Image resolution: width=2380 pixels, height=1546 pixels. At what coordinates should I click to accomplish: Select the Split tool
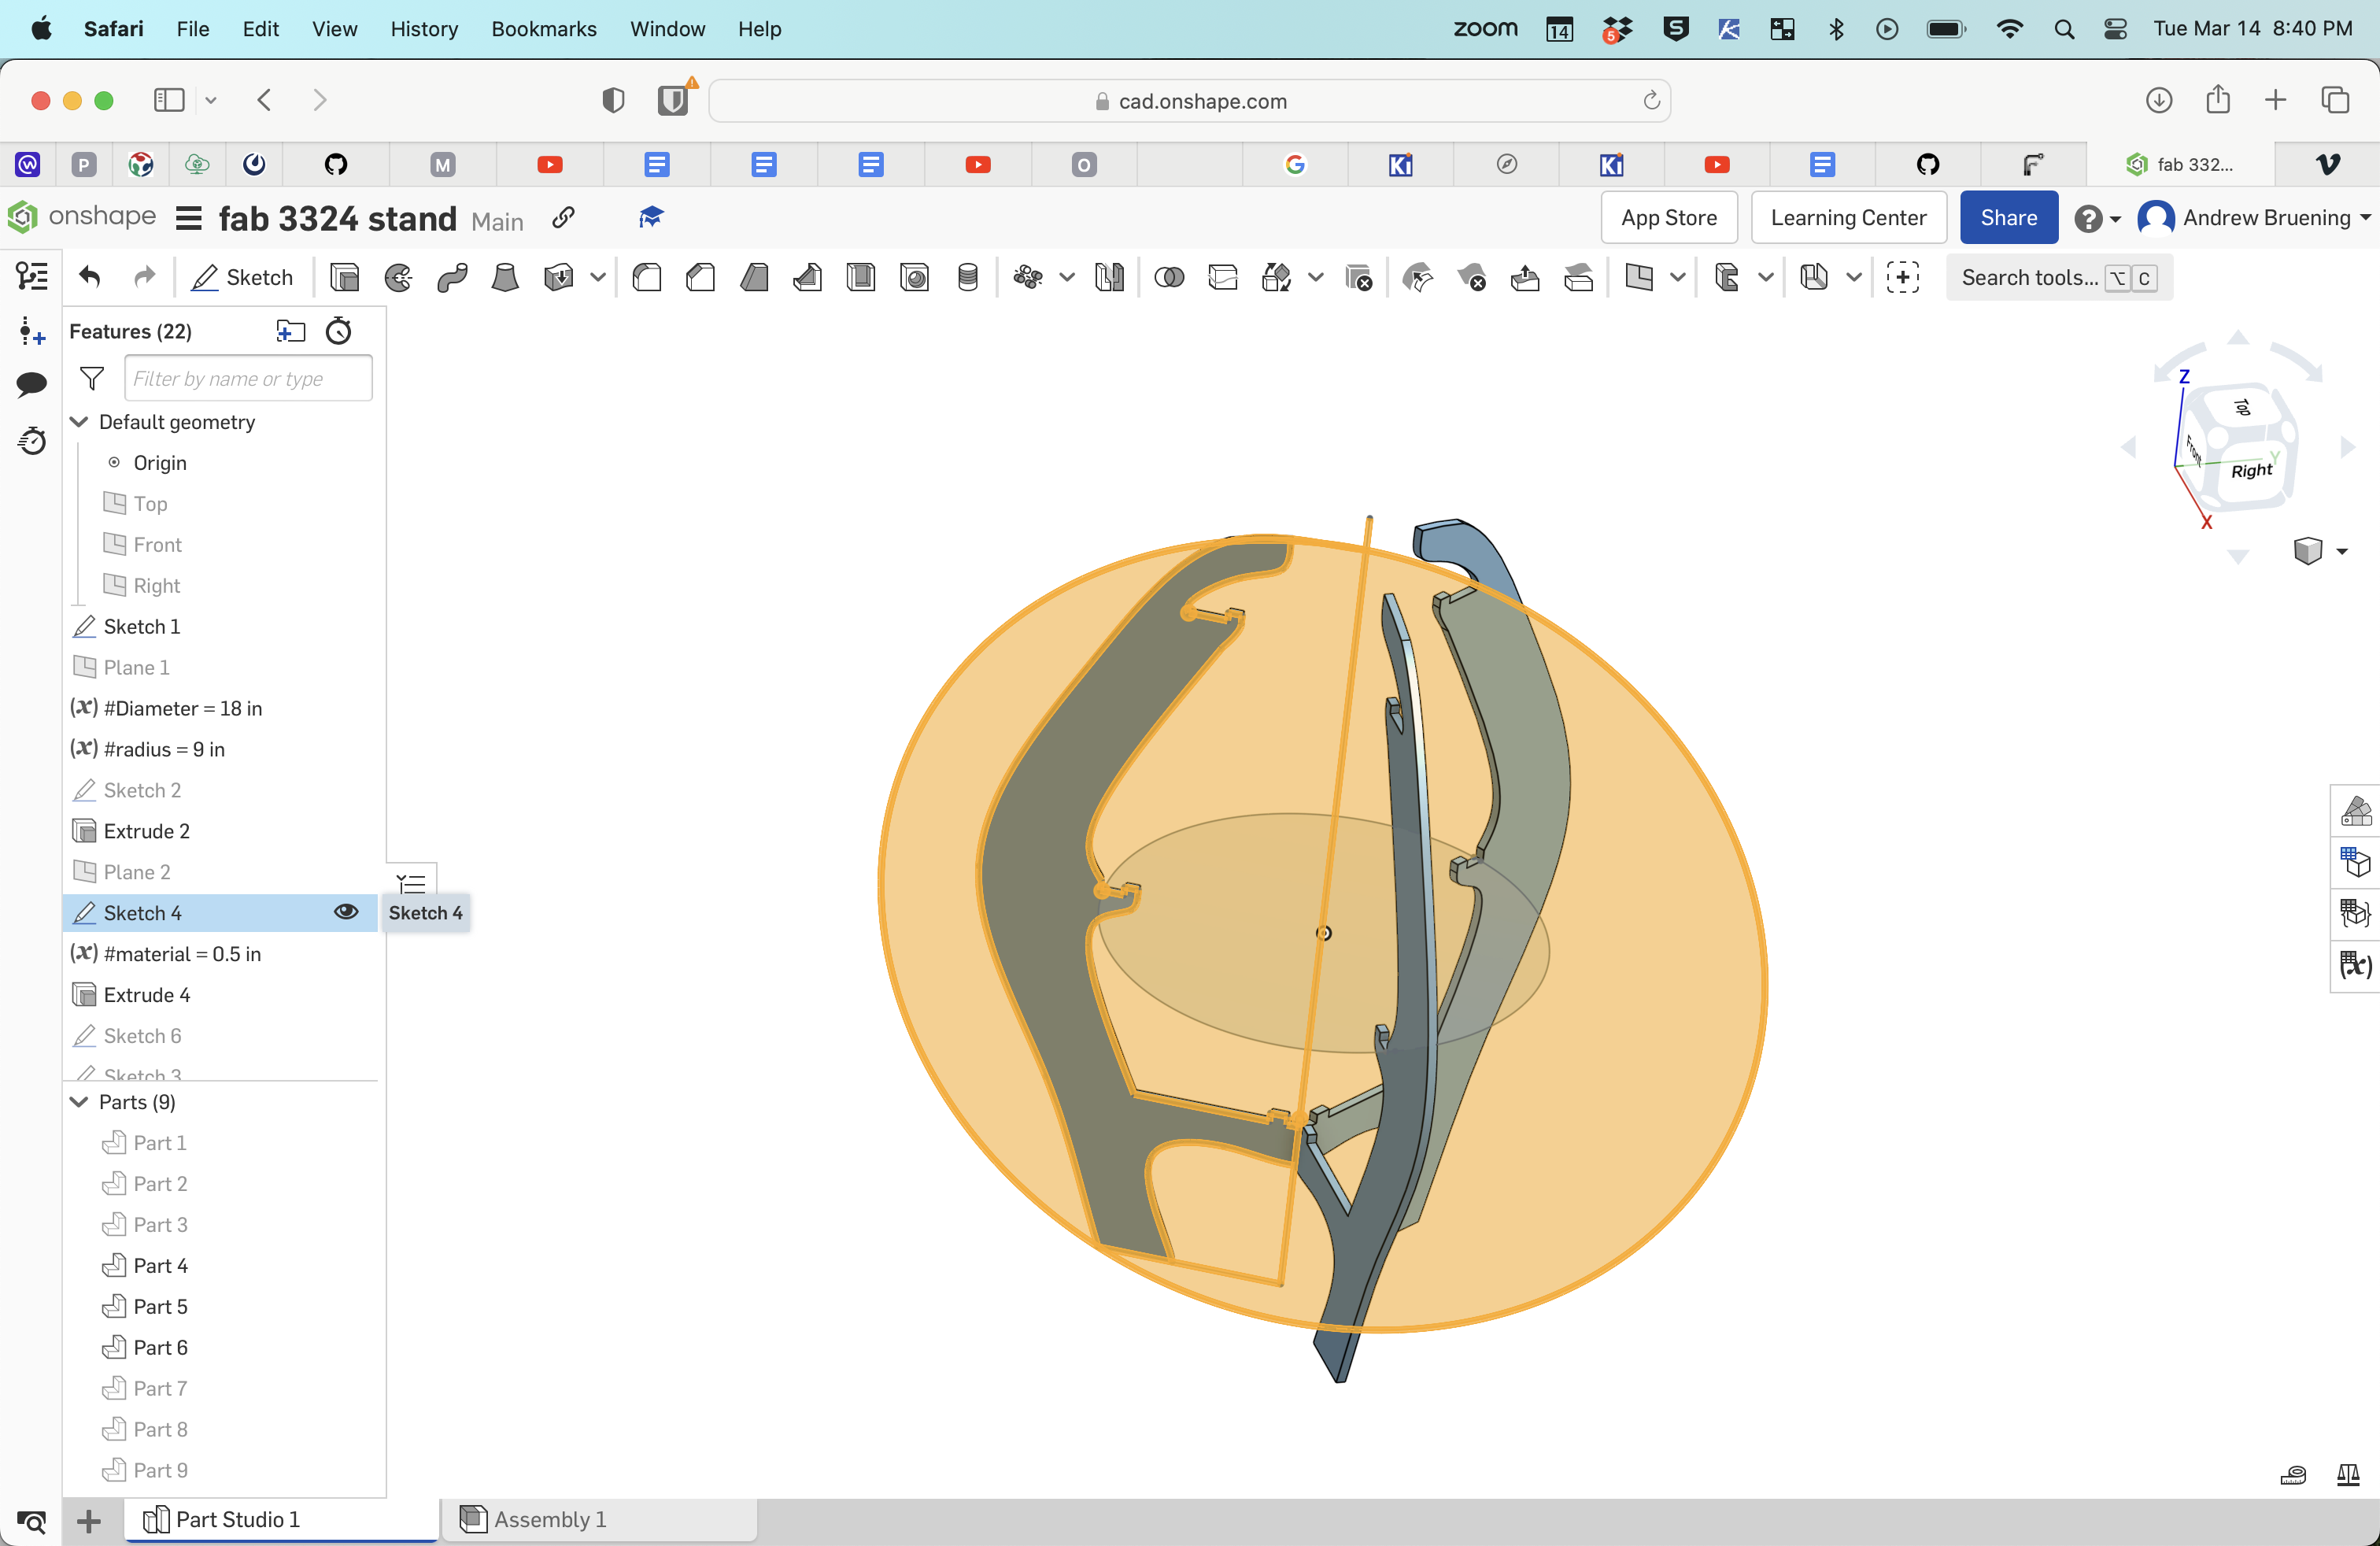[1223, 277]
